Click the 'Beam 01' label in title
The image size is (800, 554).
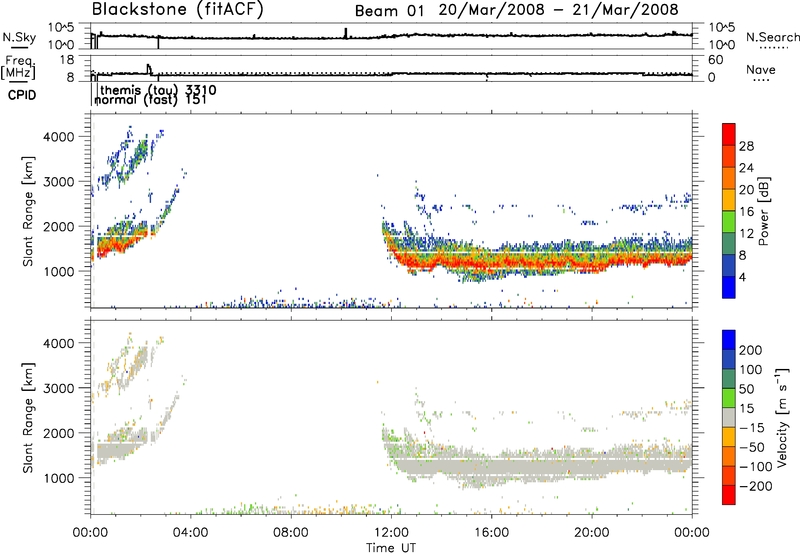coord(389,11)
